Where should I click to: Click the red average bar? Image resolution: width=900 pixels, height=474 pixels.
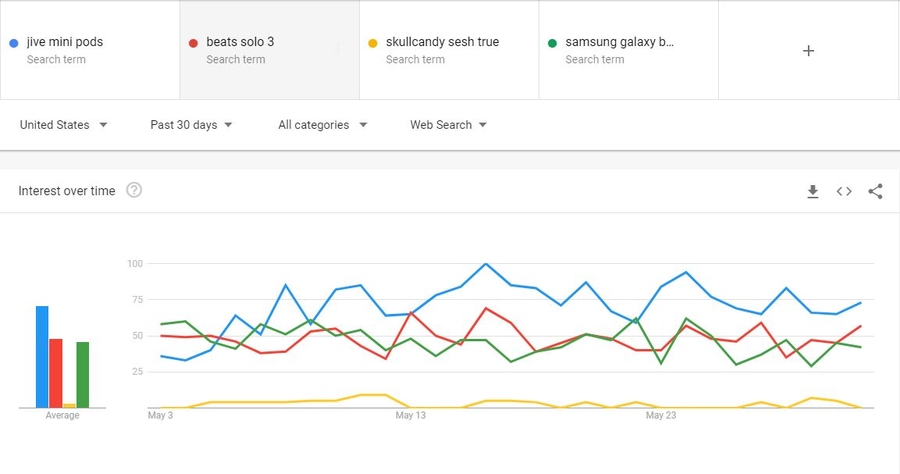[56, 373]
